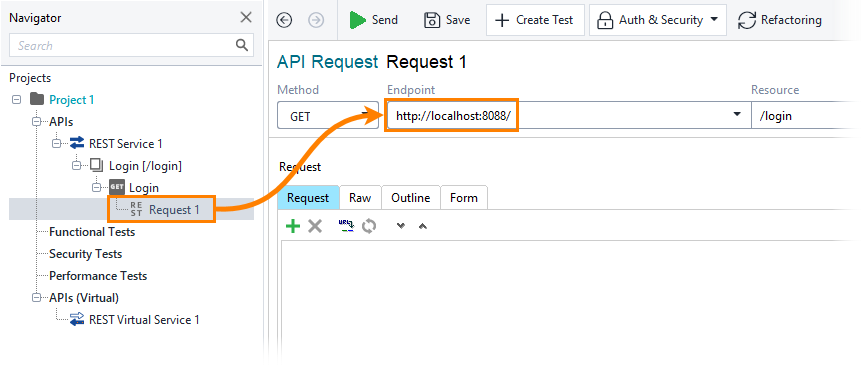Switch to the Outline tab

[x=411, y=197]
